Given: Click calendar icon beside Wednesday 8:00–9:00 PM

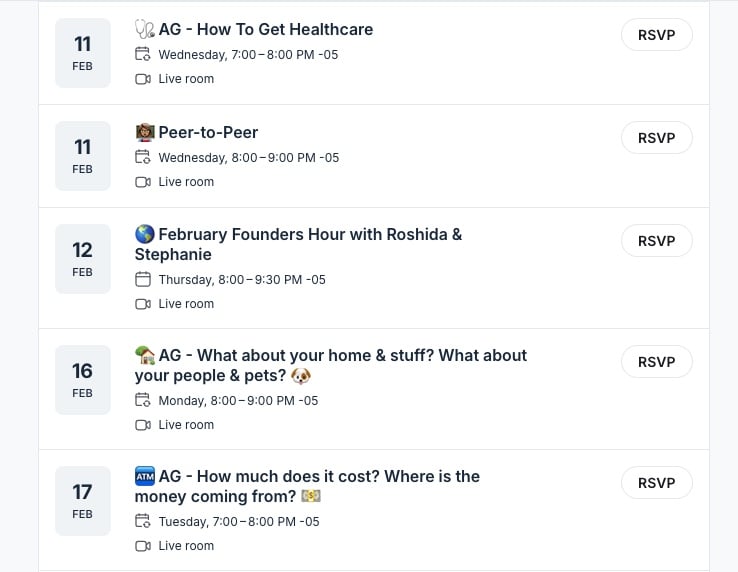Looking at the screenshot, I should click(x=143, y=158).
